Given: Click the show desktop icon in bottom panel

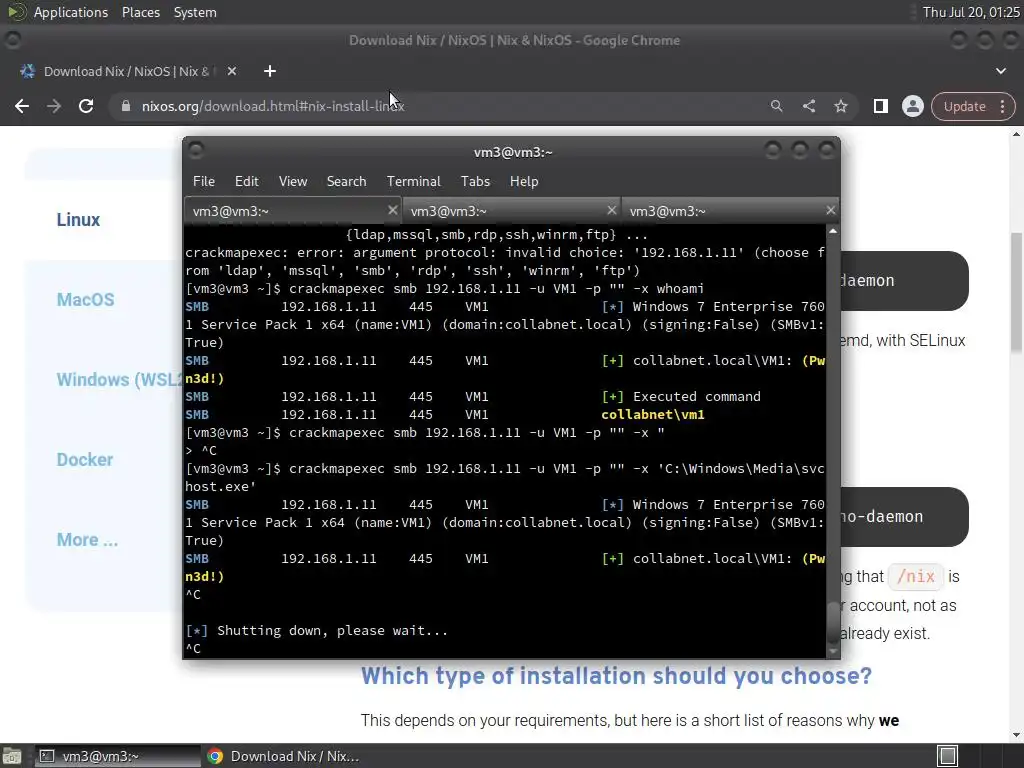Looking at the screenshot, I should coord(12,756).
